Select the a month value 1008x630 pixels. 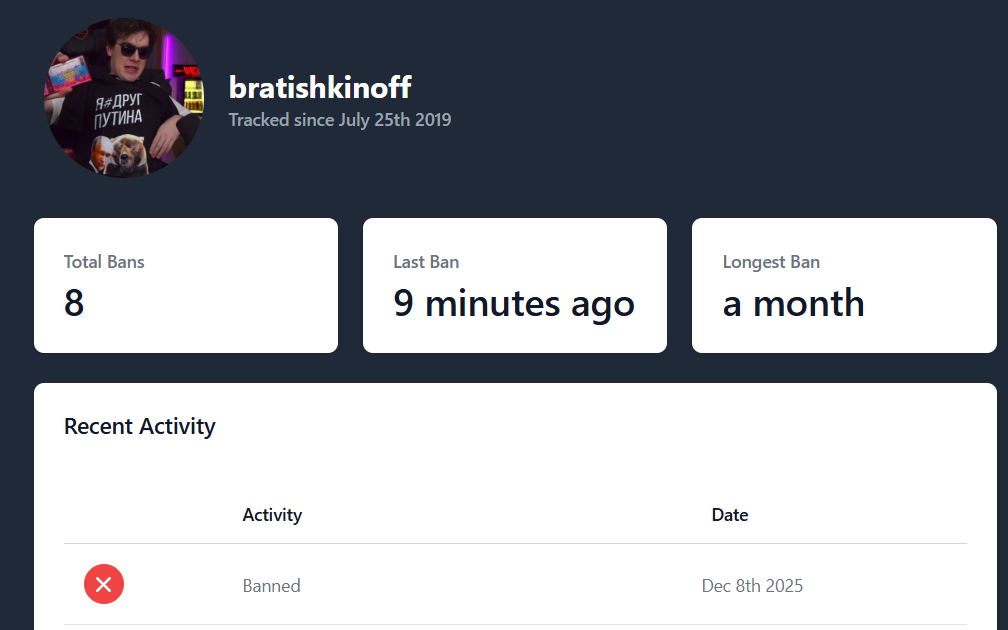click(x=793, y=303)
